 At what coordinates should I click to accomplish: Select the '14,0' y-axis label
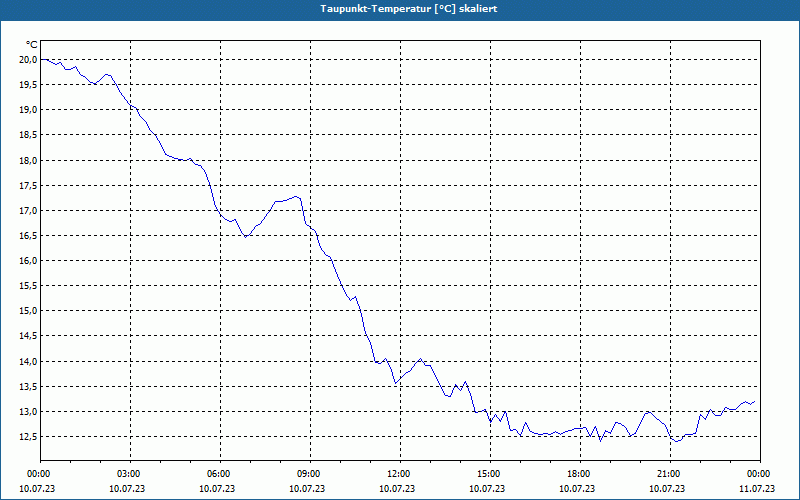click(x=29, y=361)
